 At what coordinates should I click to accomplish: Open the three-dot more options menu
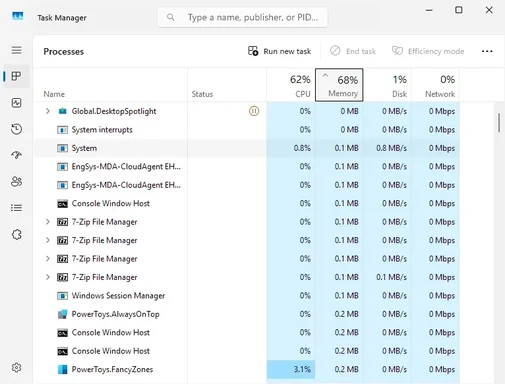pos(487,51)
